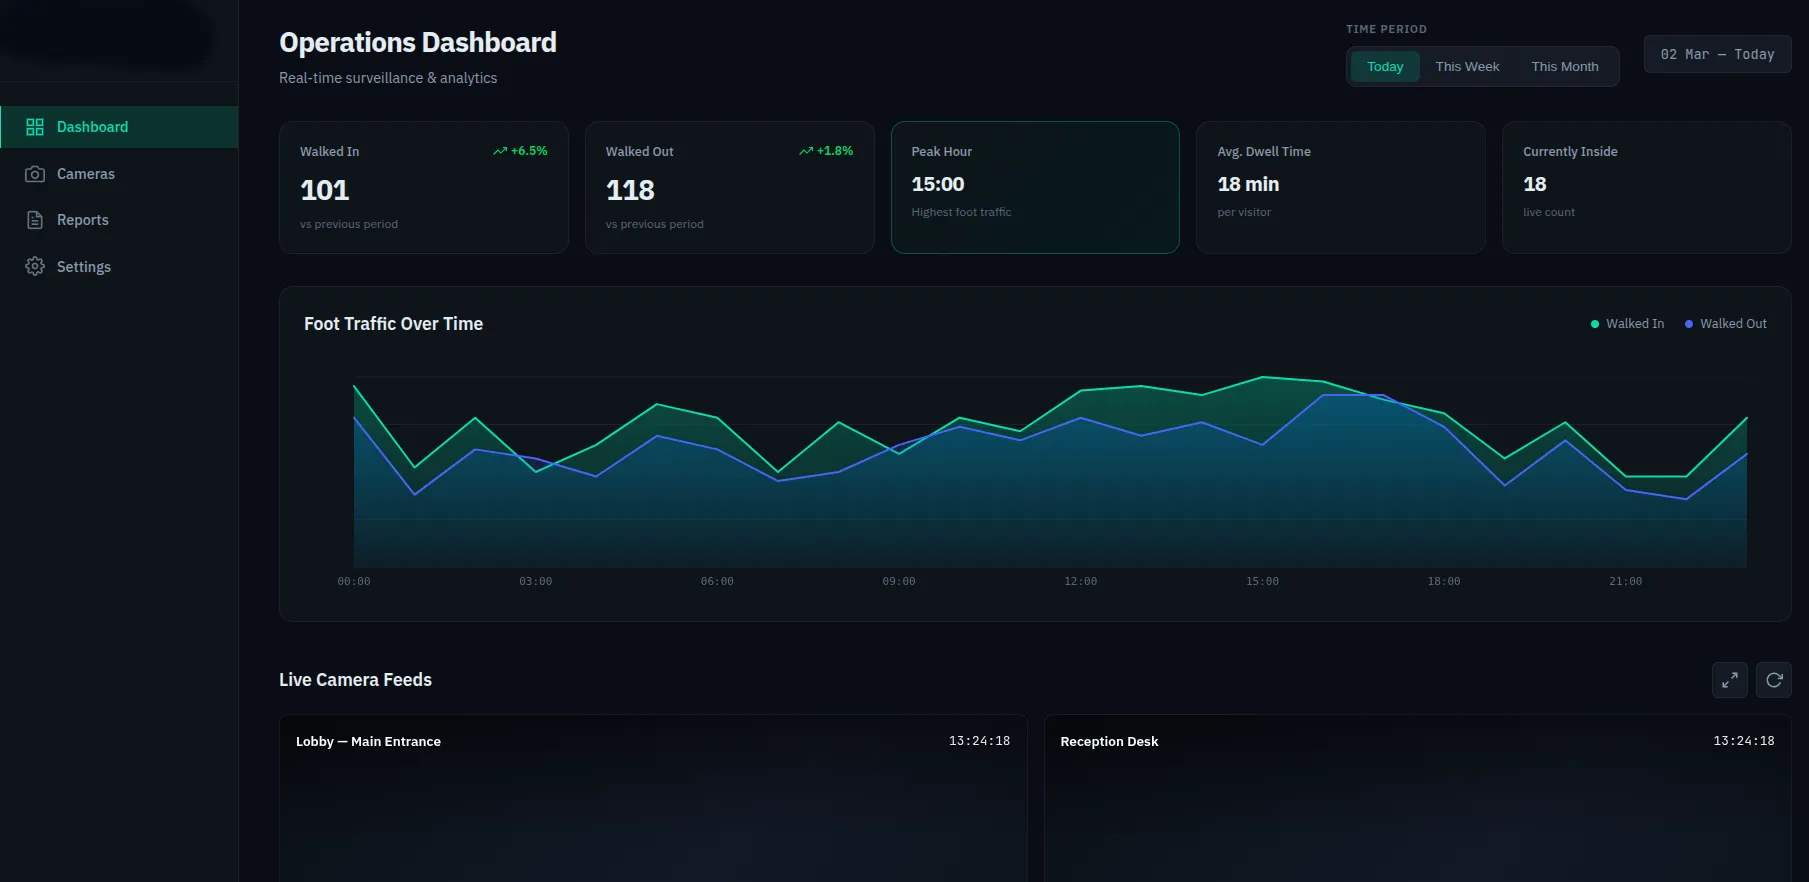This screenshot has height=882, width=1809.
Task: Open the Peak Hour stat card
Action: point(1034,187)
